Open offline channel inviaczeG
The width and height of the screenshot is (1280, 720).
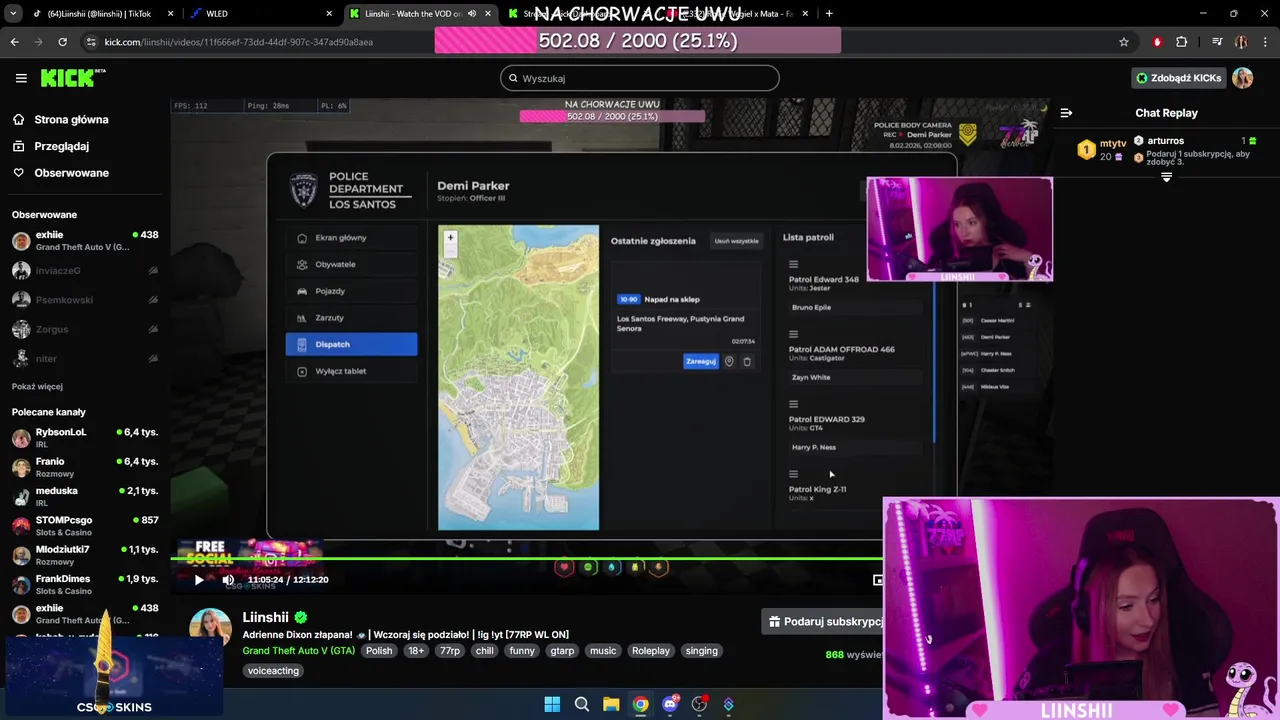pos(85,270)
